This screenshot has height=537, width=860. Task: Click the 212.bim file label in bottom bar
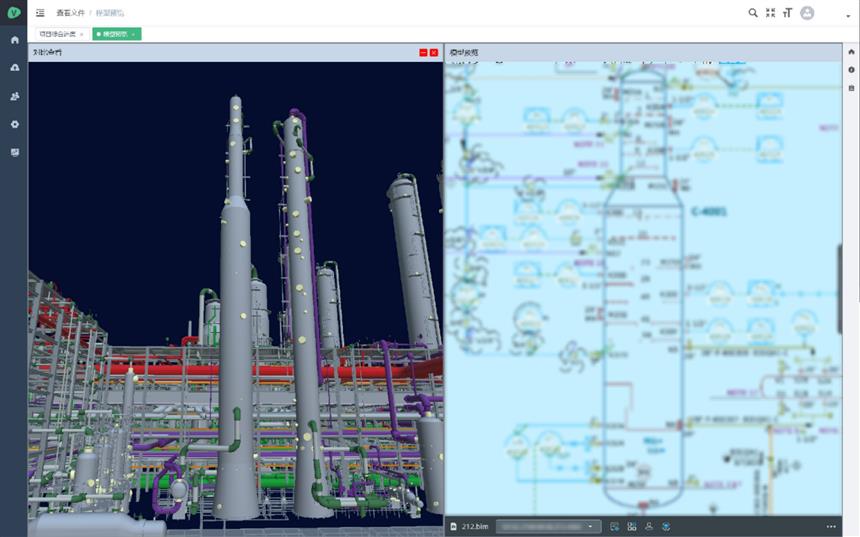coord(475,526)
